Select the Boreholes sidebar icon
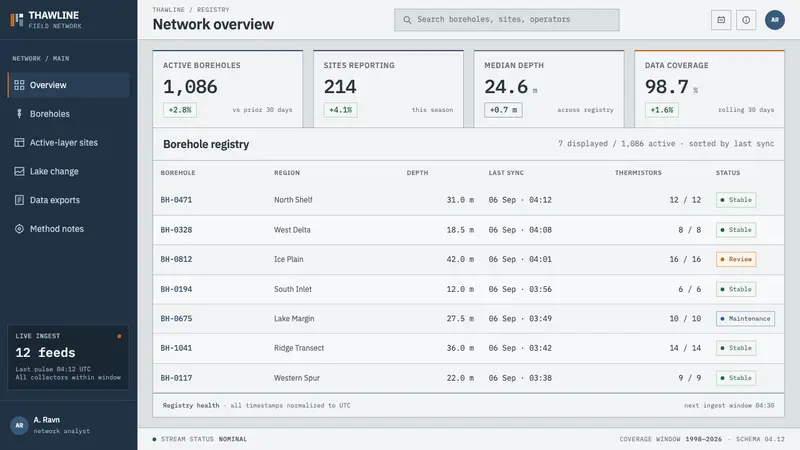Image resolution: width=800 pixels, height=450 pixels. (x=19, y=114)
